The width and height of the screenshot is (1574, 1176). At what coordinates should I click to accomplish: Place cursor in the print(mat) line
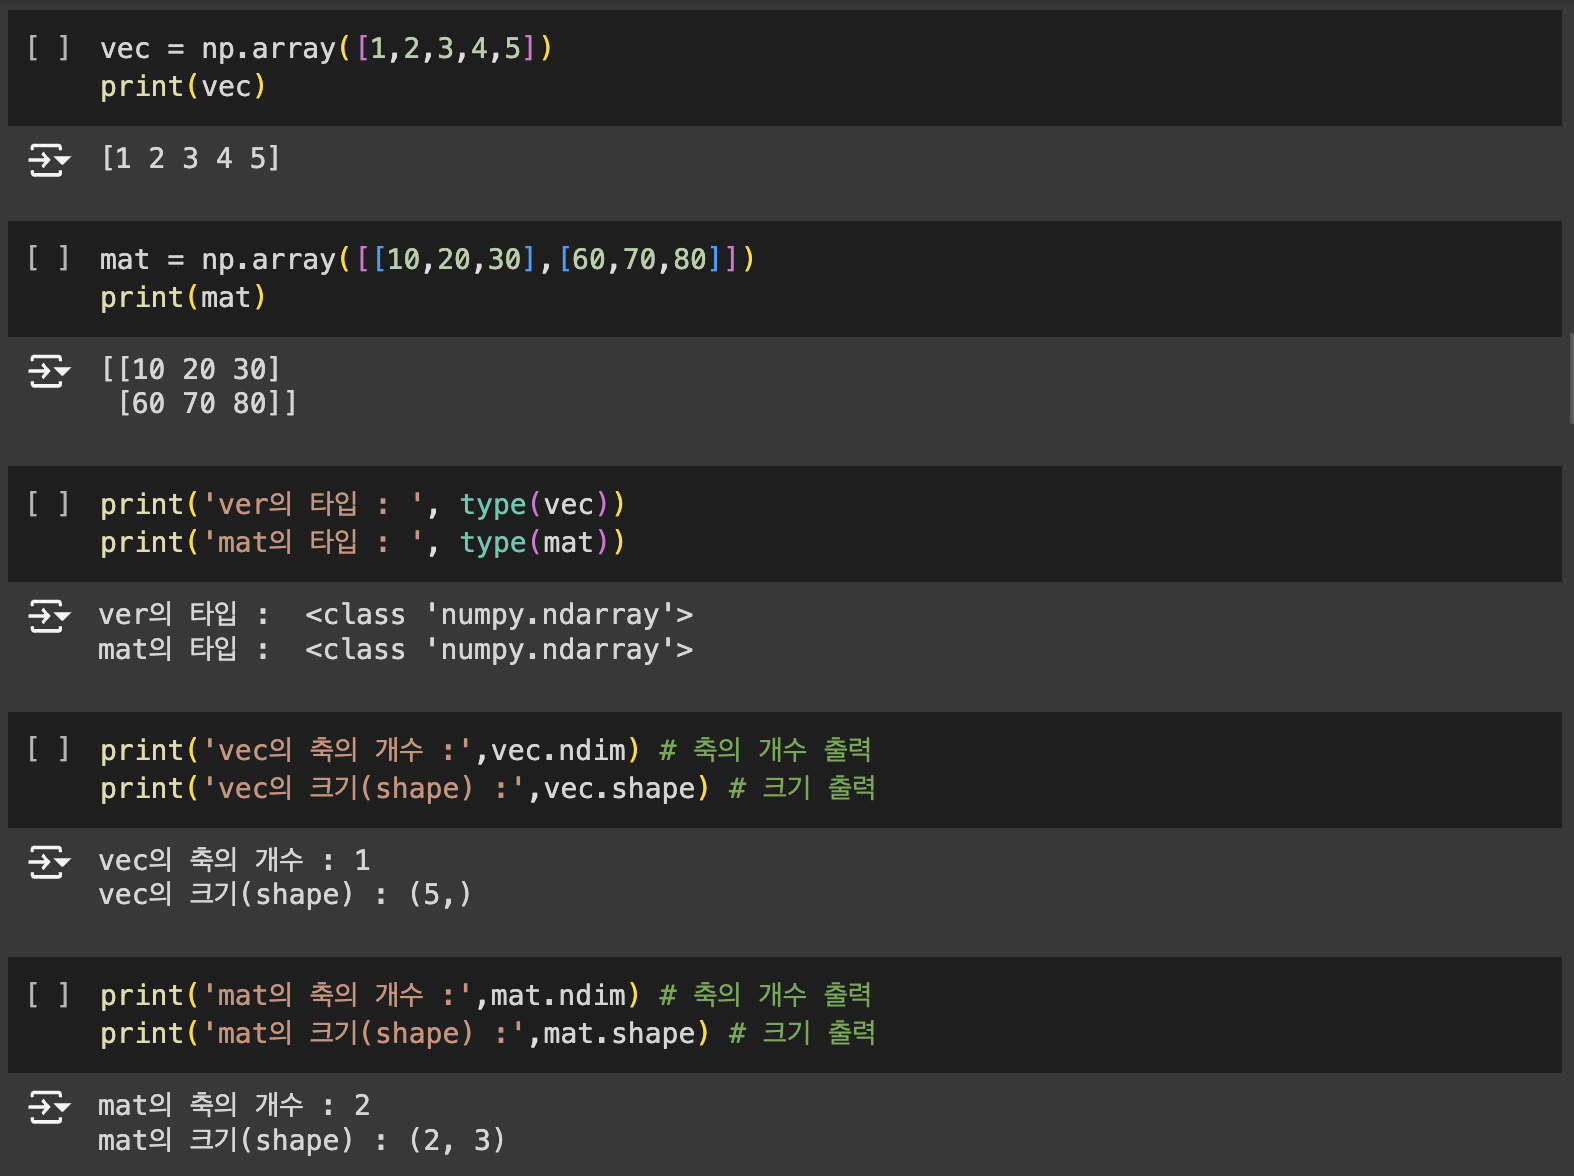point(183,298)
